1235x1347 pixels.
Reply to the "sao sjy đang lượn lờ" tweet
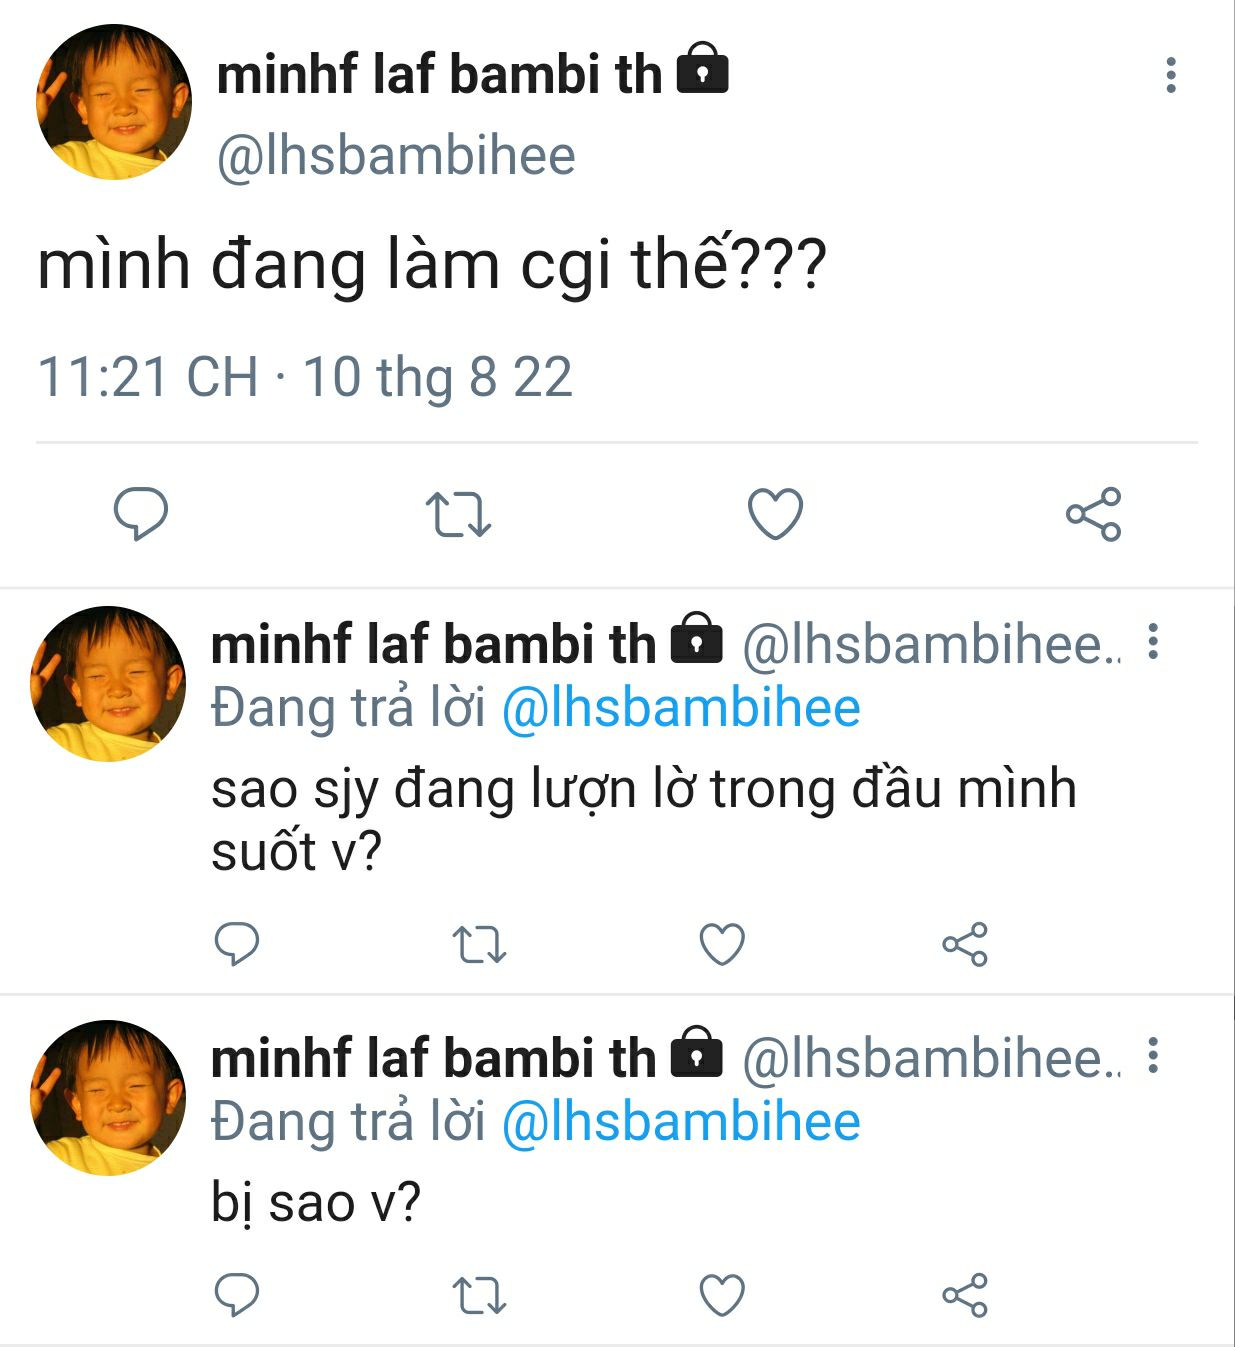[x=237, y=944]
